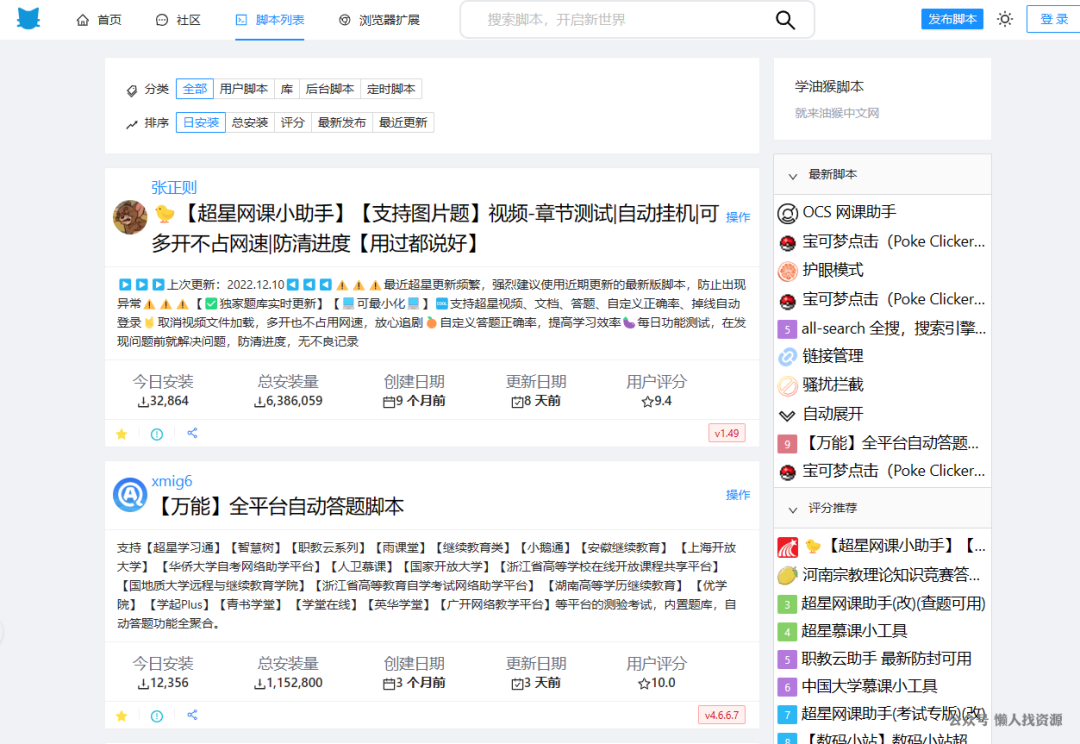
Task: Select the 脚本列表 navigation tab
Action: point(269,20)
